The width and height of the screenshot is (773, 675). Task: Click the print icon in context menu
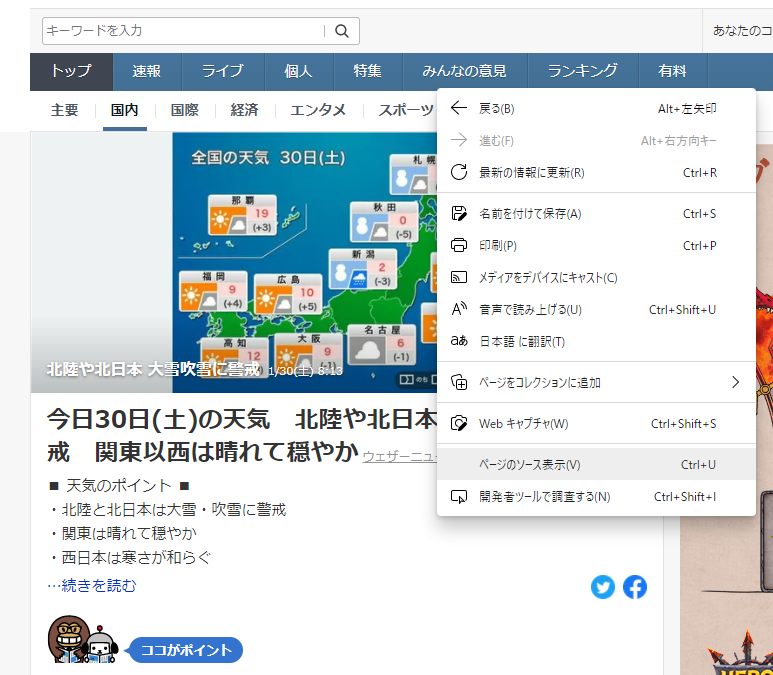tap(459, 245)
